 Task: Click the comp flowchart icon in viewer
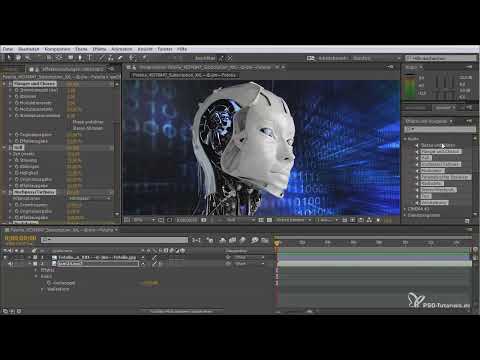[369, 220]
